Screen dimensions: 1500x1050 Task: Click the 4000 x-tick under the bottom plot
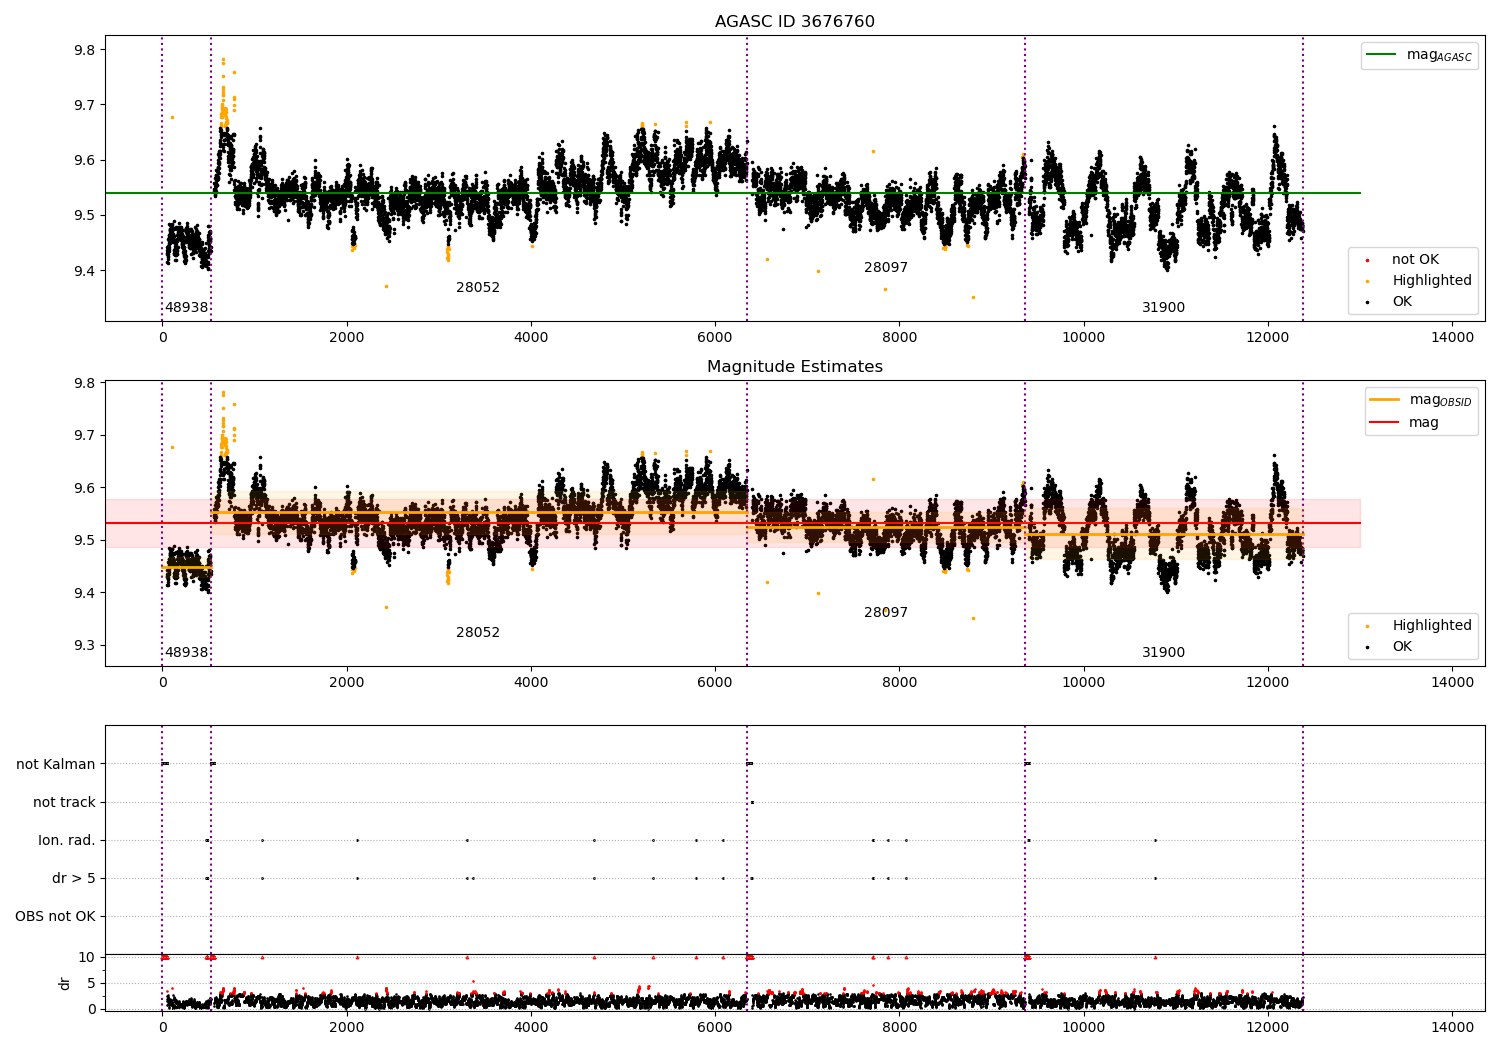click(531, 1028)
